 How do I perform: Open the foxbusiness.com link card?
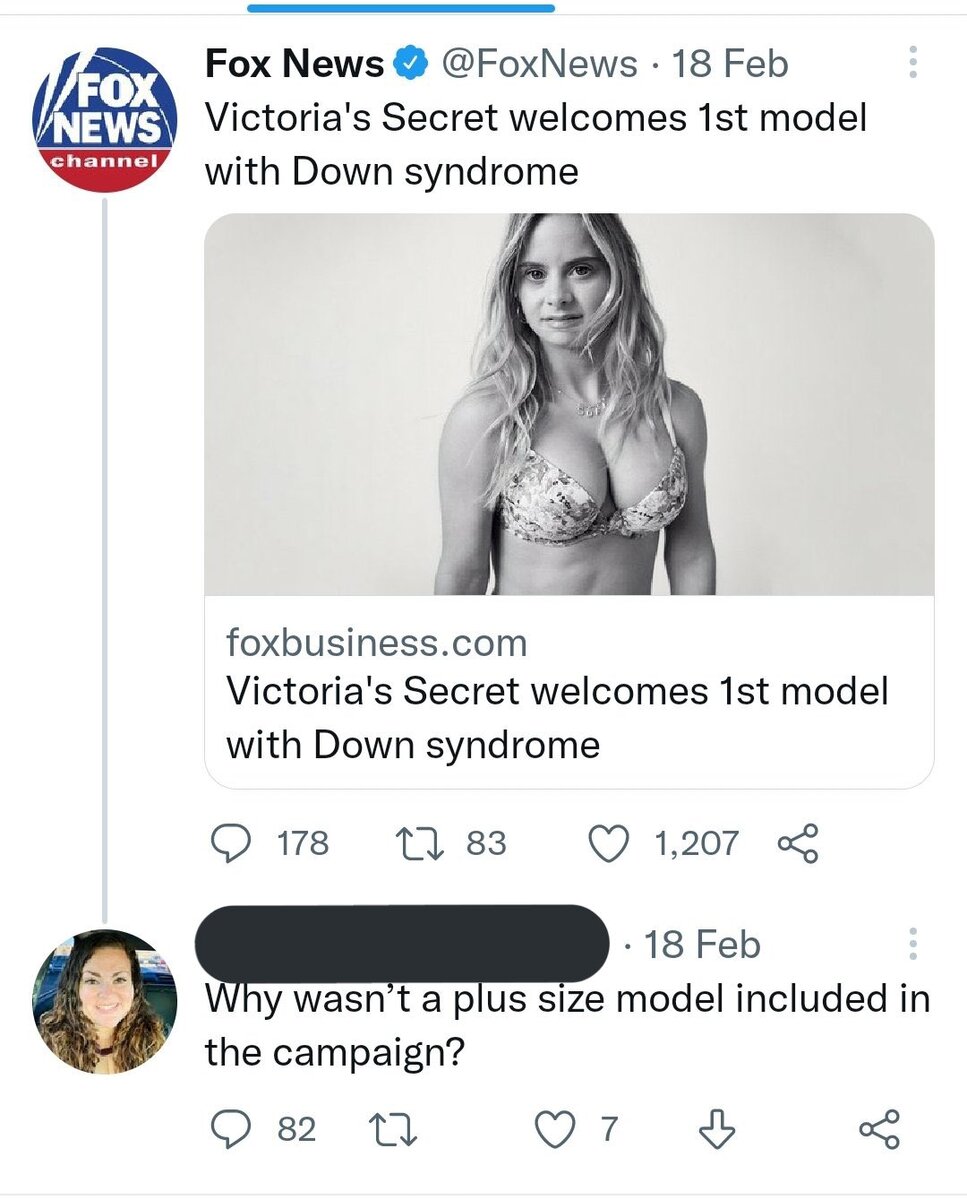coord(569,692)
